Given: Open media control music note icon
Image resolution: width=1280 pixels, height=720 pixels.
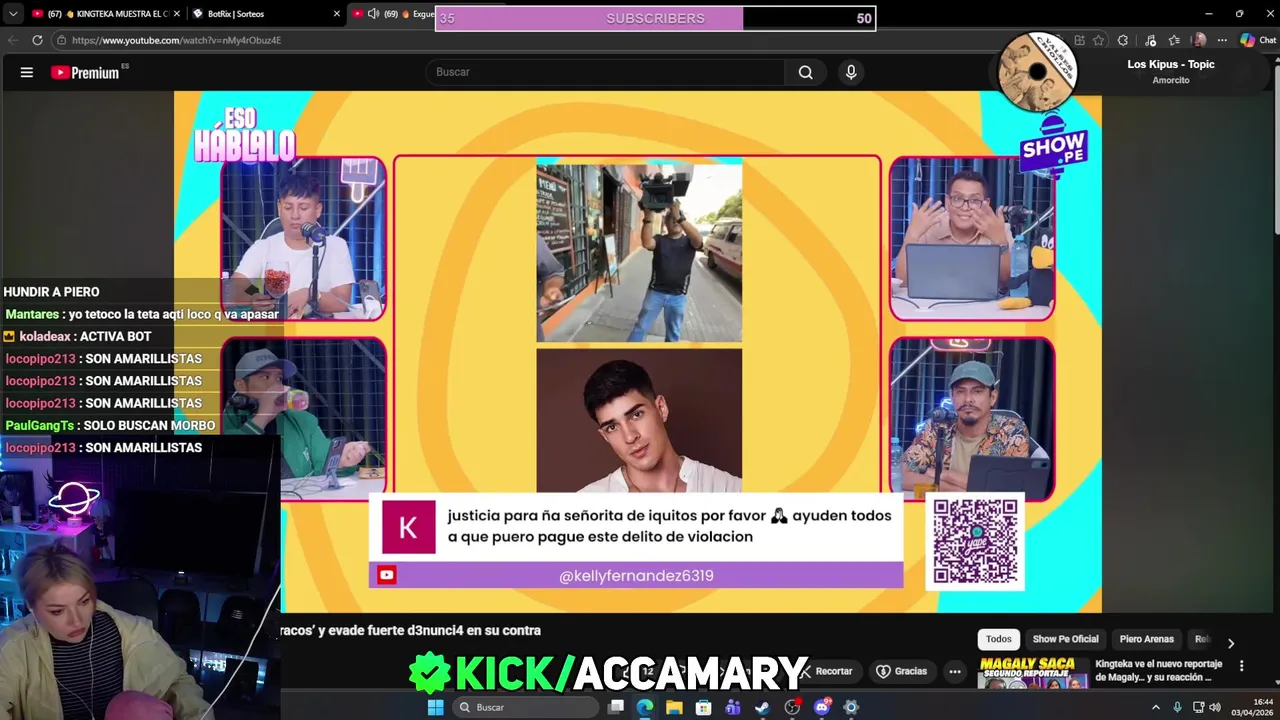Looking at the screenshot, I should pos(1150,40).
